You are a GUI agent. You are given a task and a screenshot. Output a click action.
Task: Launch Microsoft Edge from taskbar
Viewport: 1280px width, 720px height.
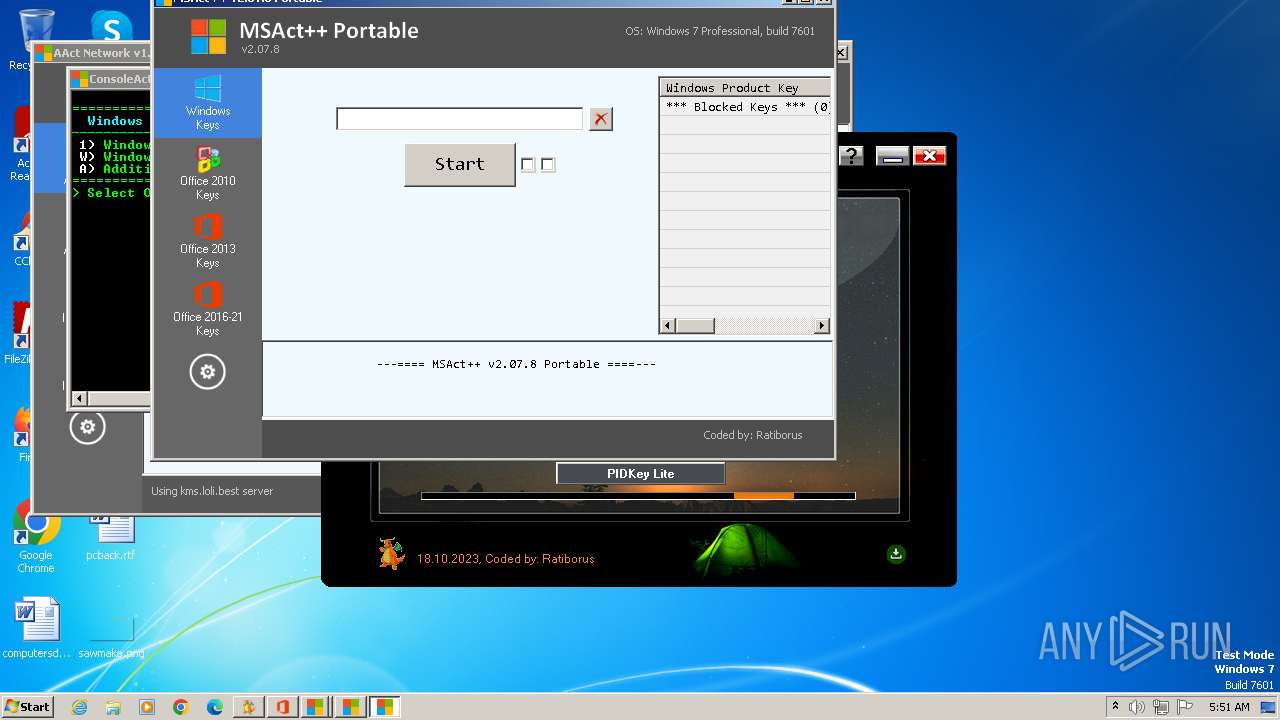(x=215, y=707)
